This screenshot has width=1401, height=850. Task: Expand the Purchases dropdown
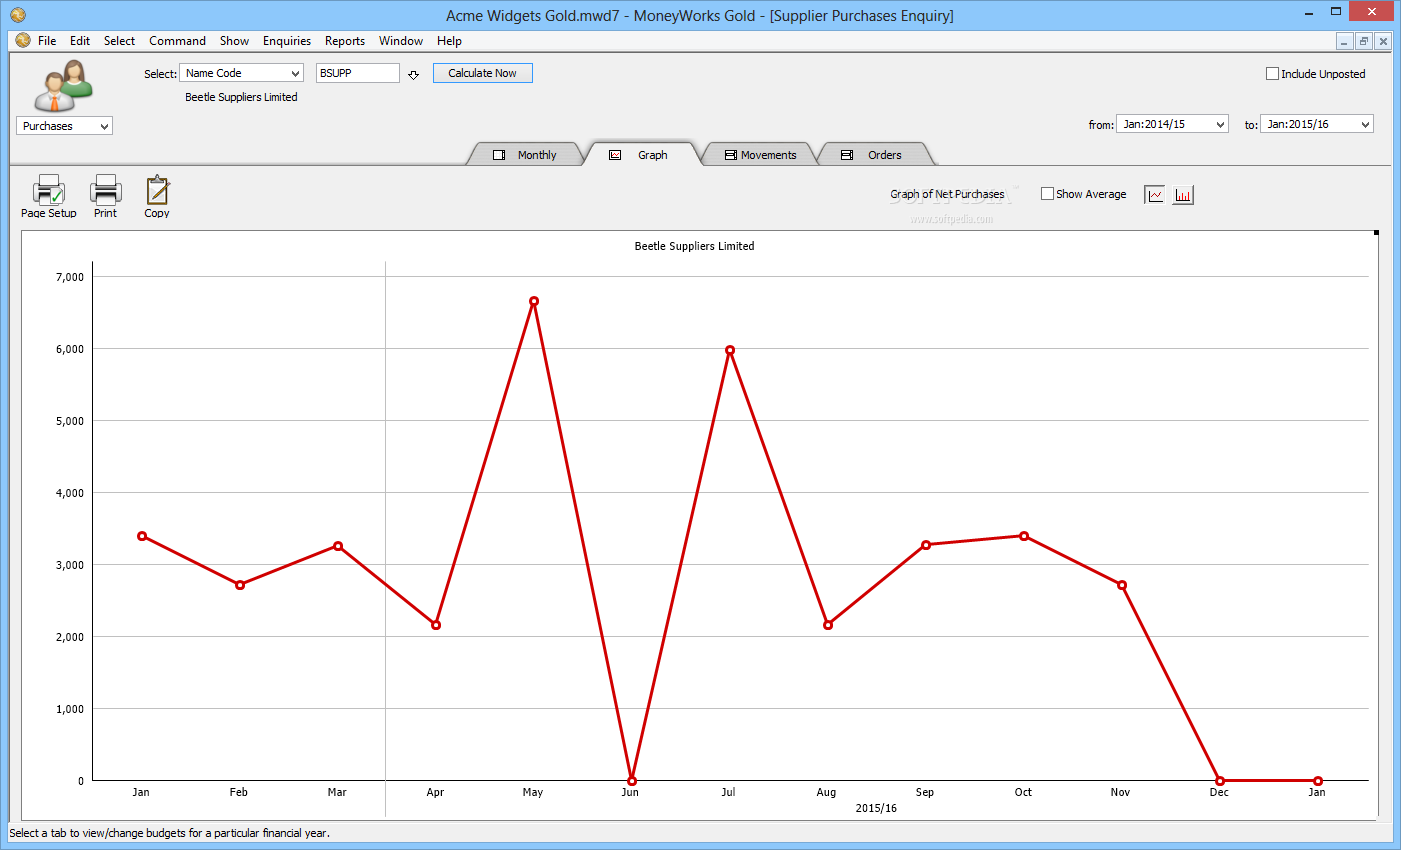64,126
